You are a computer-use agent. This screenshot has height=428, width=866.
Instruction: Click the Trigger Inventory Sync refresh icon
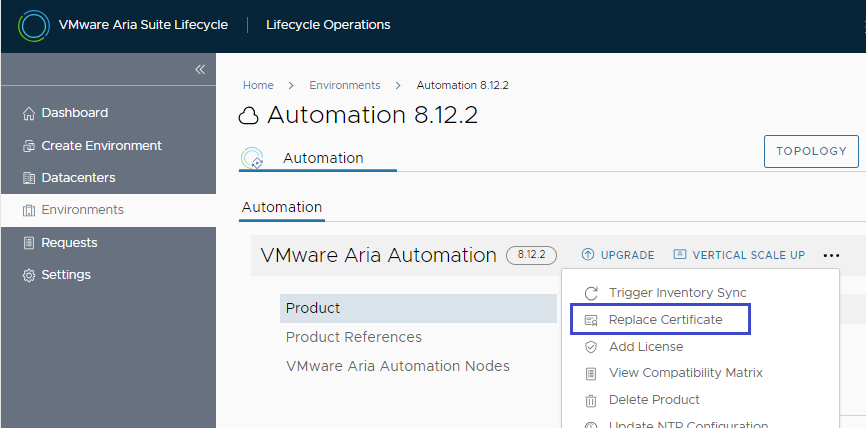tap(592, 293)
